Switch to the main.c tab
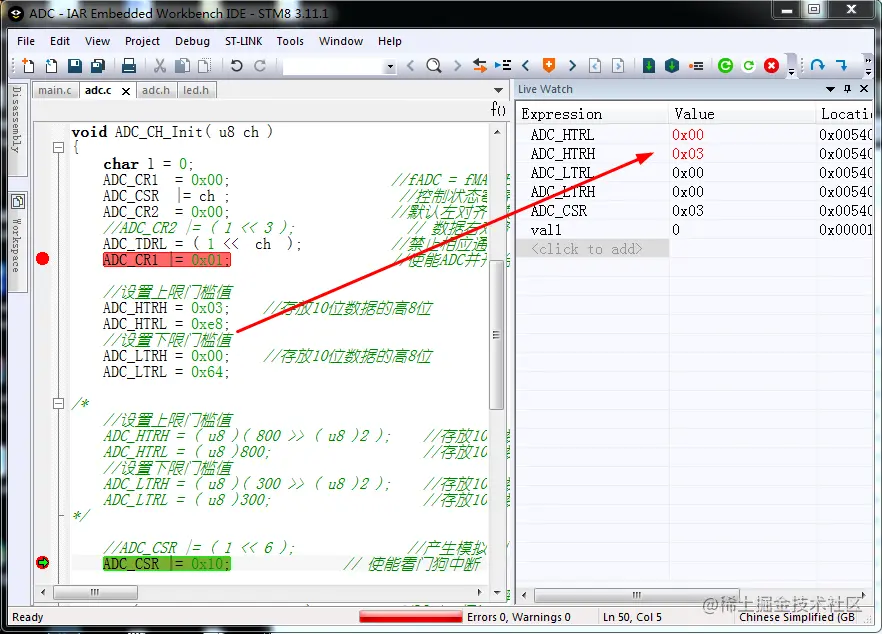 (x=55, y=90)
